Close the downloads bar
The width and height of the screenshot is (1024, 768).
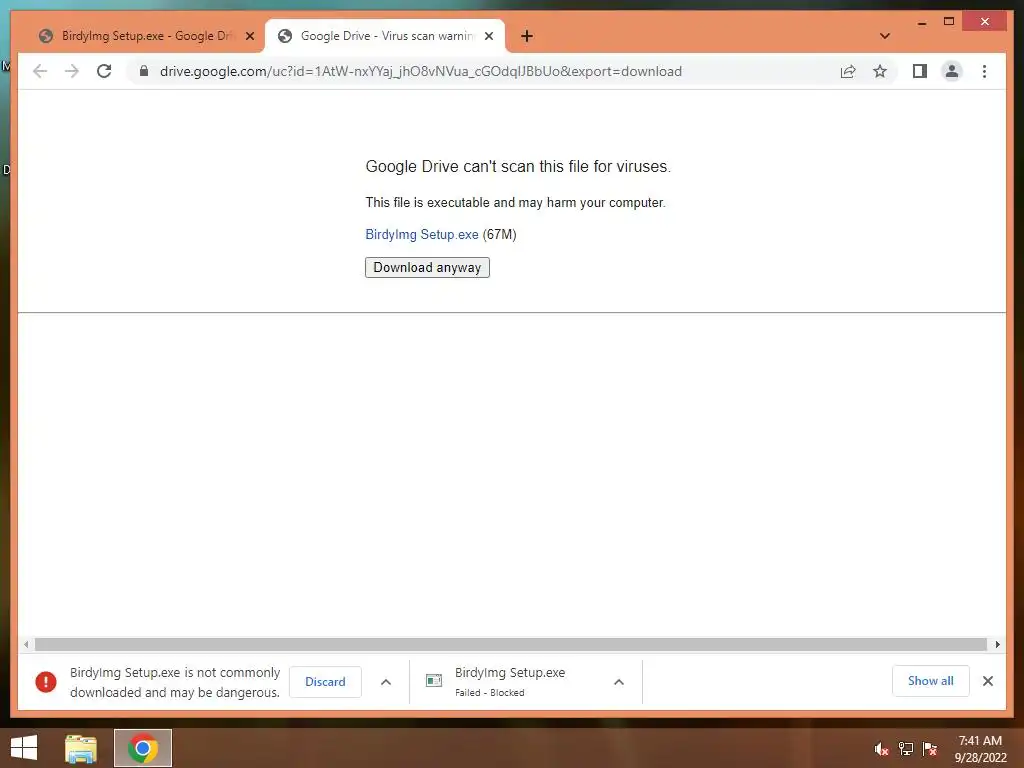click(x=988, y=681)
